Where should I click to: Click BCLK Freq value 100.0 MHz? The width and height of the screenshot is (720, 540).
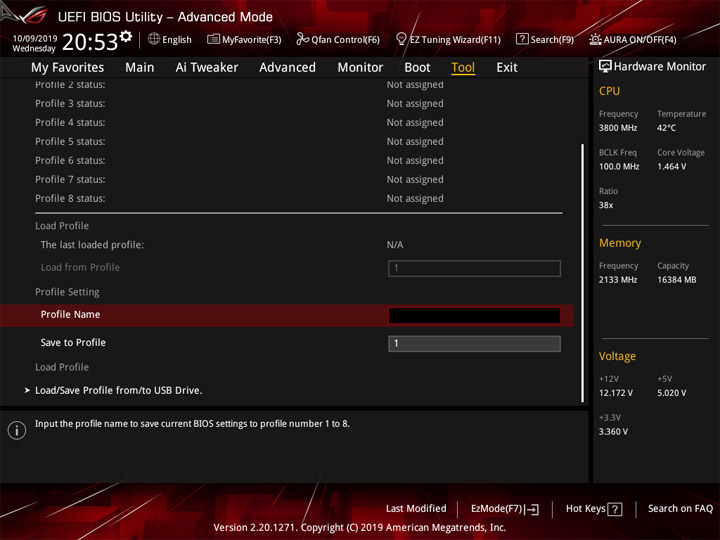pyautogui.click(x=619, y=167)
